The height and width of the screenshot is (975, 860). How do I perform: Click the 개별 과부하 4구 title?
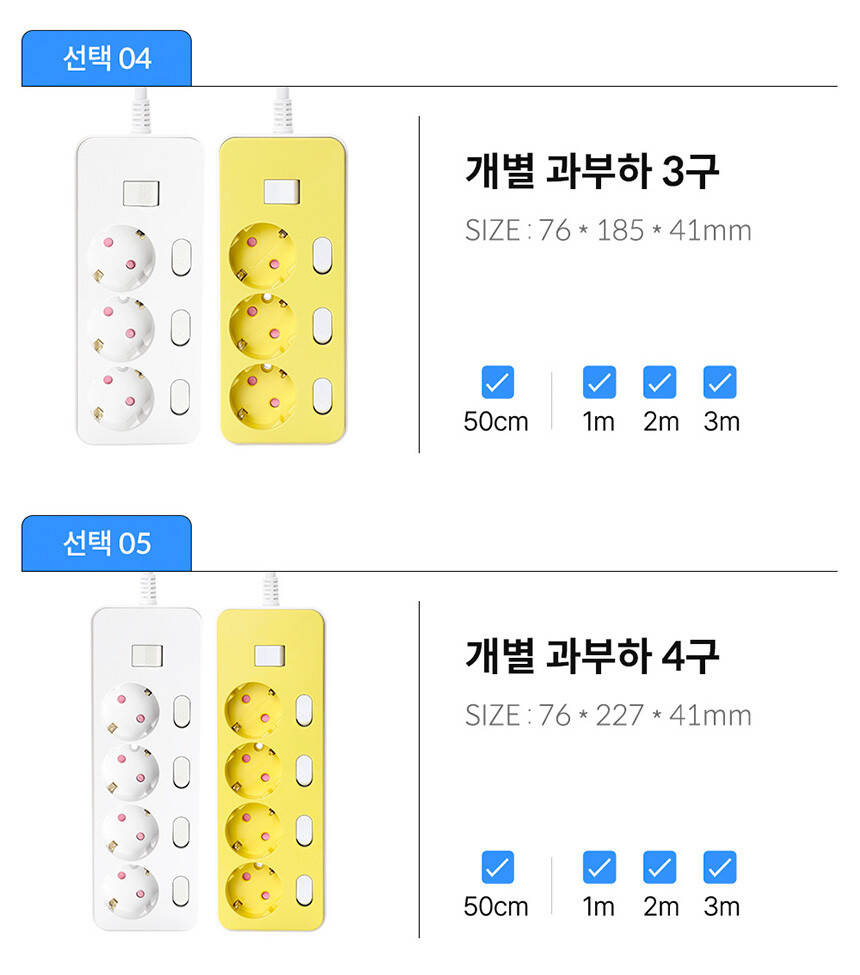point(592,657)
